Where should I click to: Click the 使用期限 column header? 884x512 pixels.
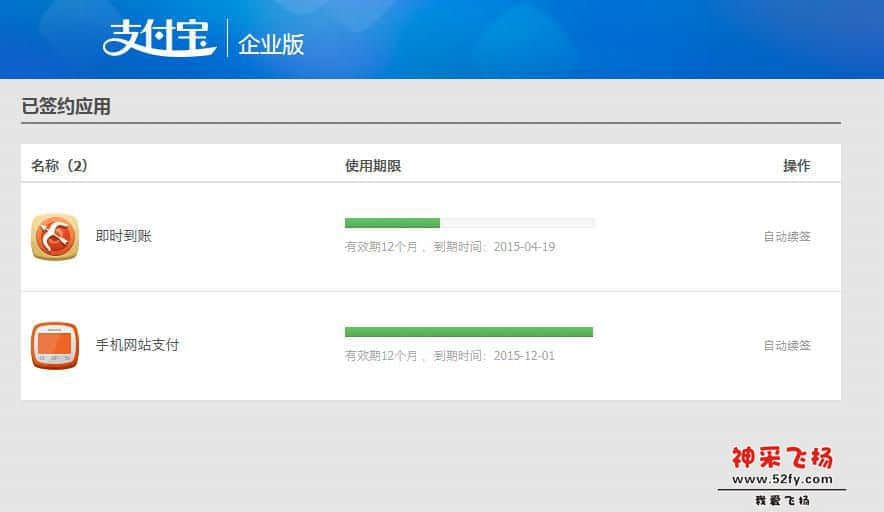(373, 166)
